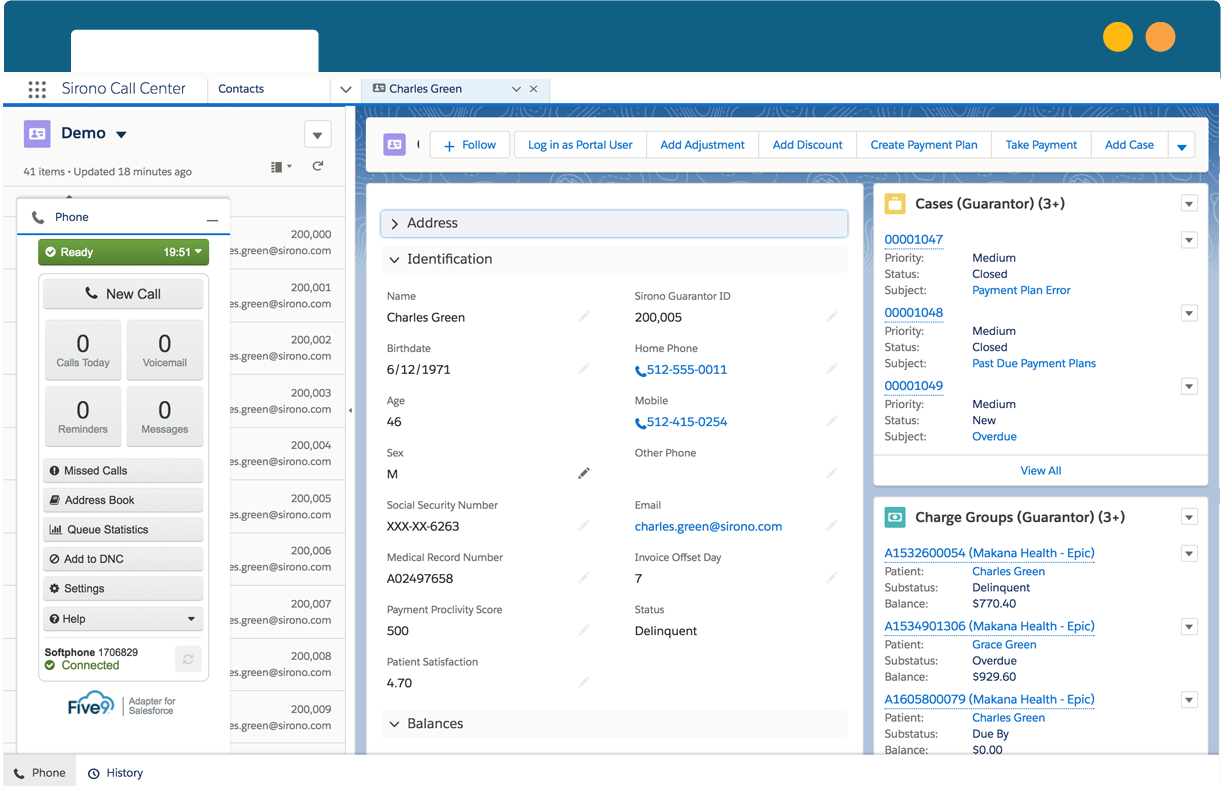Open actions for case 00001047
Screen dimensions: 1224x786
click(1189, 240)
